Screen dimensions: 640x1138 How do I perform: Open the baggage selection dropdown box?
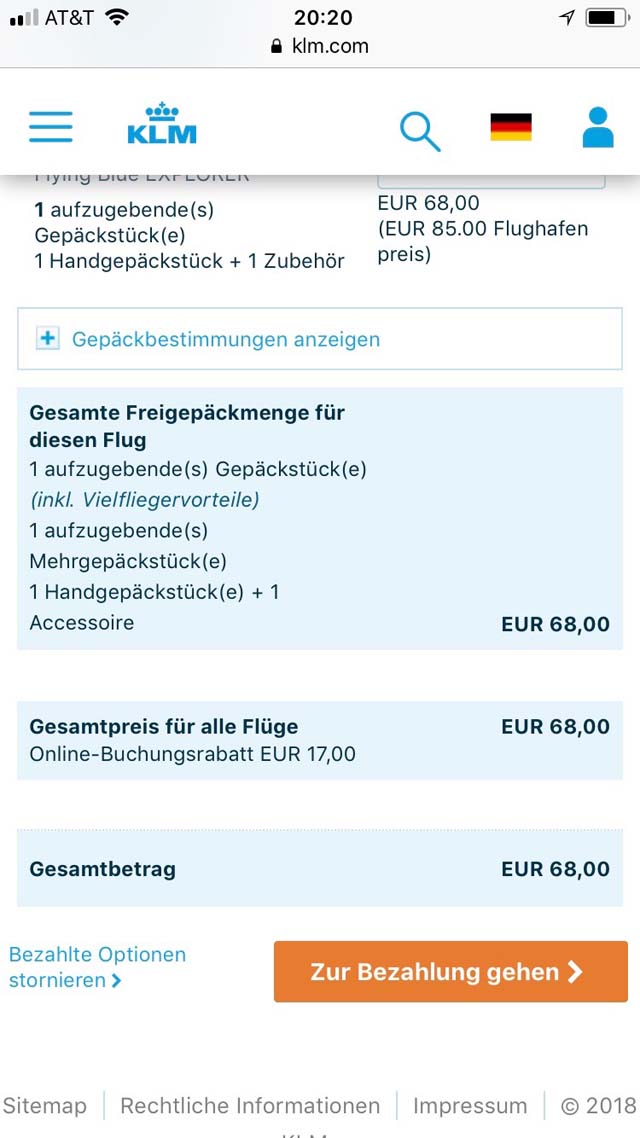point(491,181)
